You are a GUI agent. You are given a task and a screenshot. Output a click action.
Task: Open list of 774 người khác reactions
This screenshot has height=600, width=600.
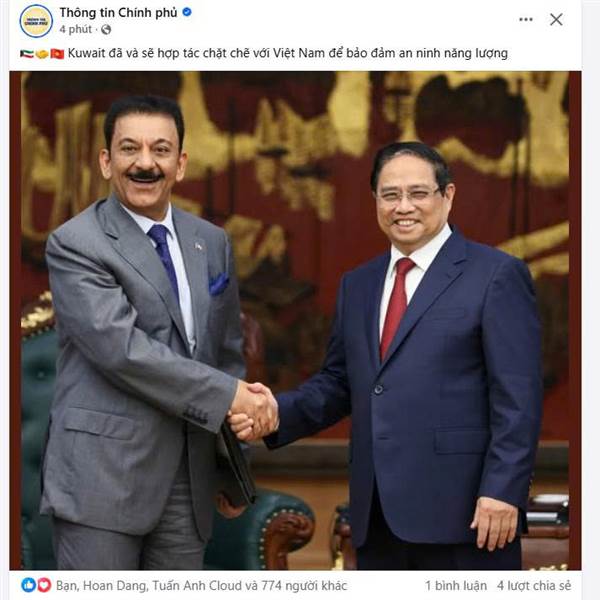pos(304,585)
